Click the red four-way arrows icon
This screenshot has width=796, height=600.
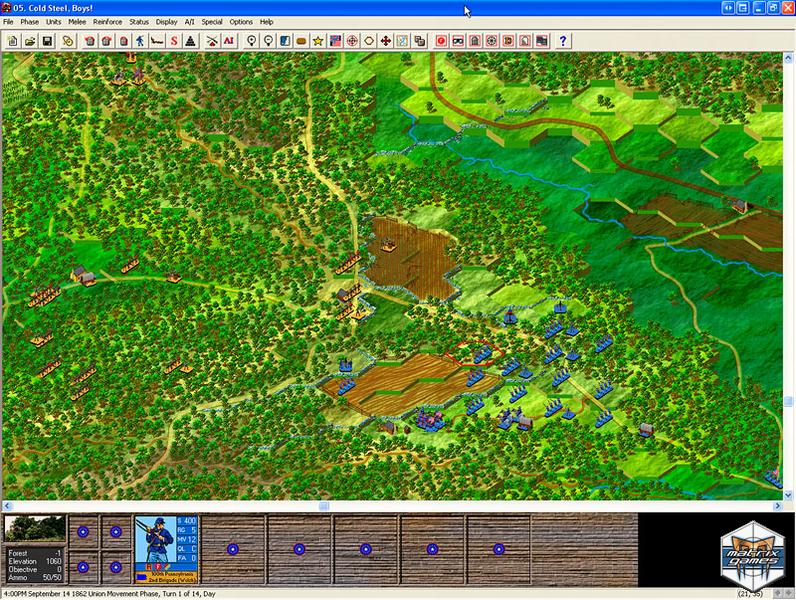(x=385, y=41)
